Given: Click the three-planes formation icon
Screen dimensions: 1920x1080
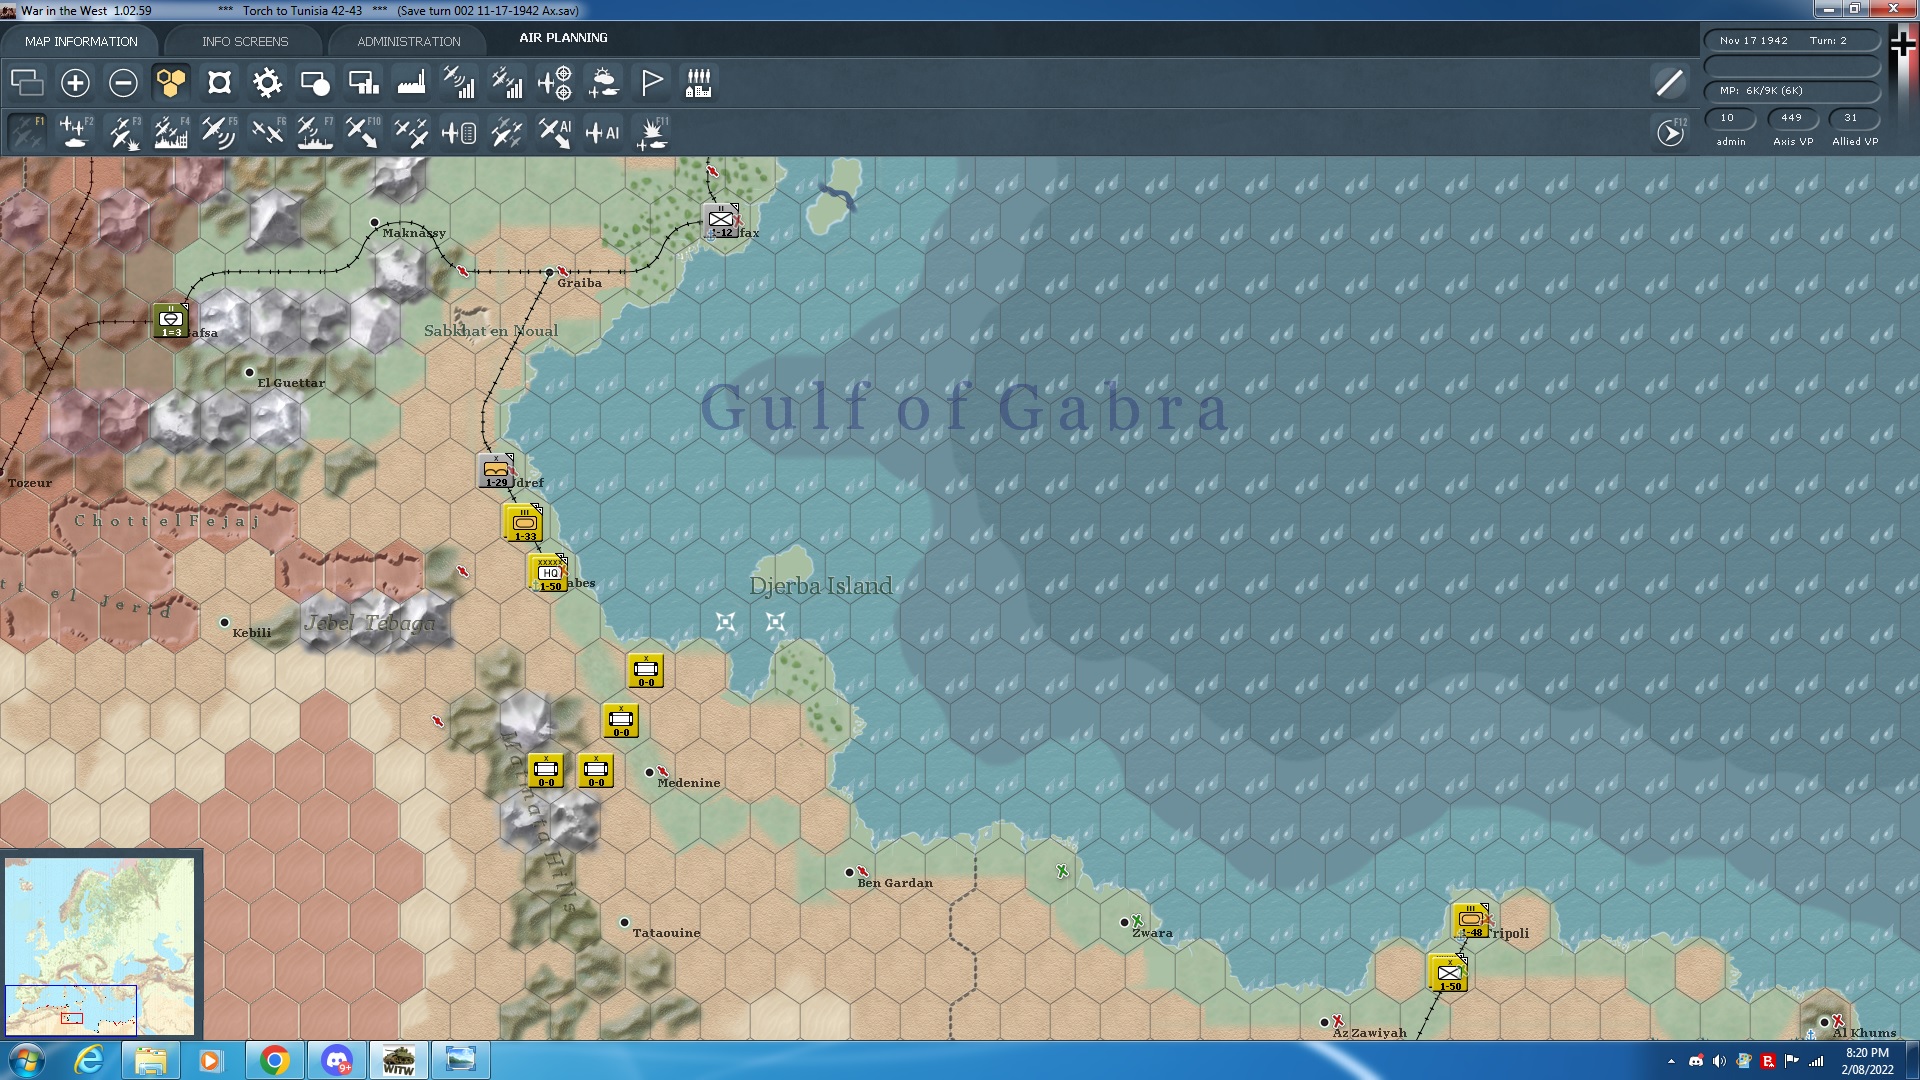Looking at the screenshot, I should pos(411,132).
